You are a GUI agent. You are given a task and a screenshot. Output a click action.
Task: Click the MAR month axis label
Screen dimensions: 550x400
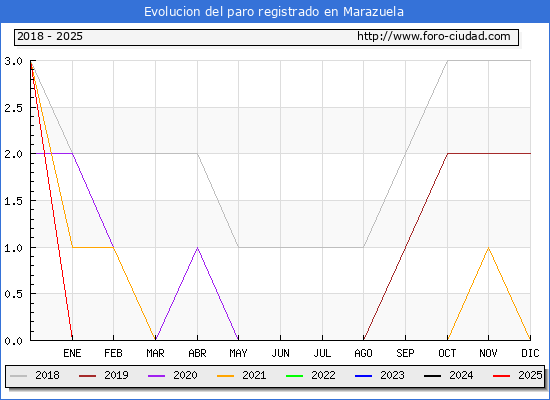point(155,353)
